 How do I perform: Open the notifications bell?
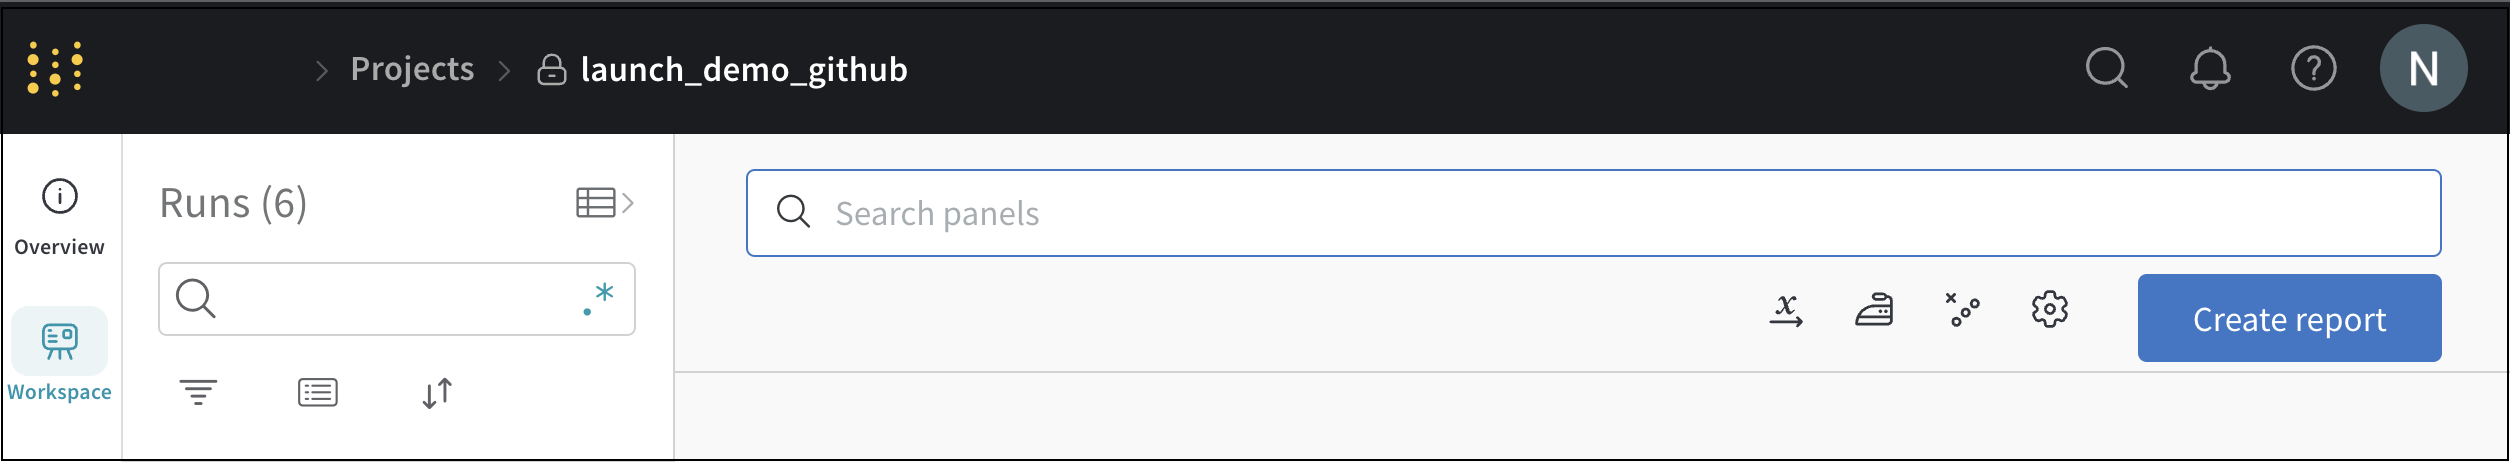[x=2210, y=69]
